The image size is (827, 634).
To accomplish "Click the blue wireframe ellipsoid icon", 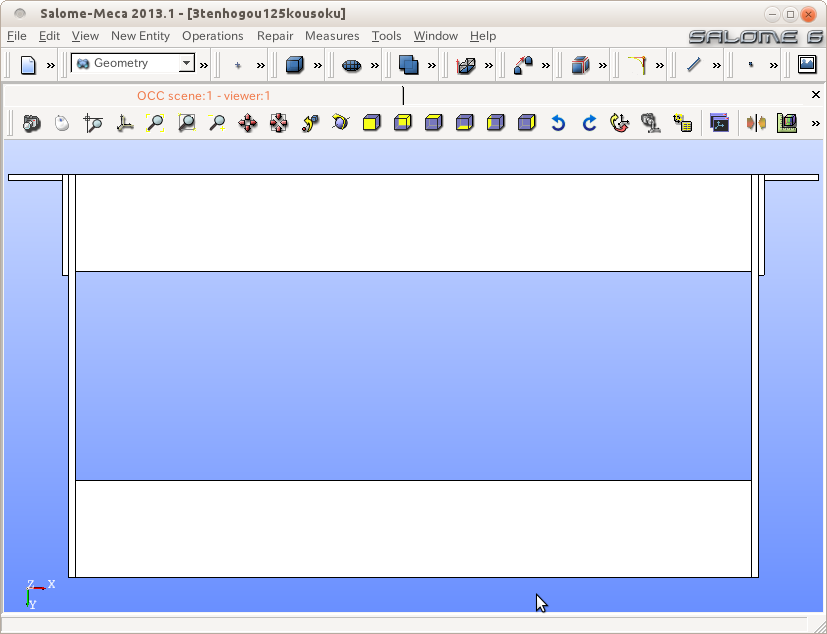I will point(351,65).
